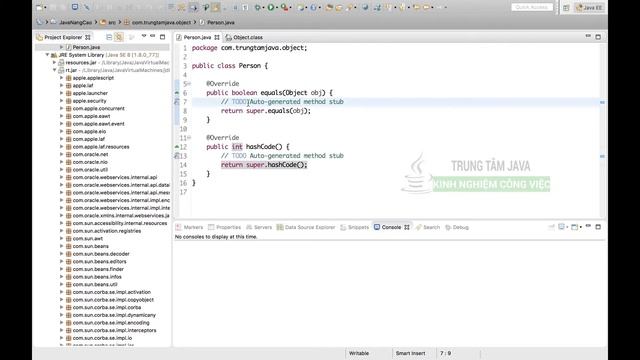Collapse all in Project Explorer
Screen dimensions: 640x360
click(x=109, y=37)
